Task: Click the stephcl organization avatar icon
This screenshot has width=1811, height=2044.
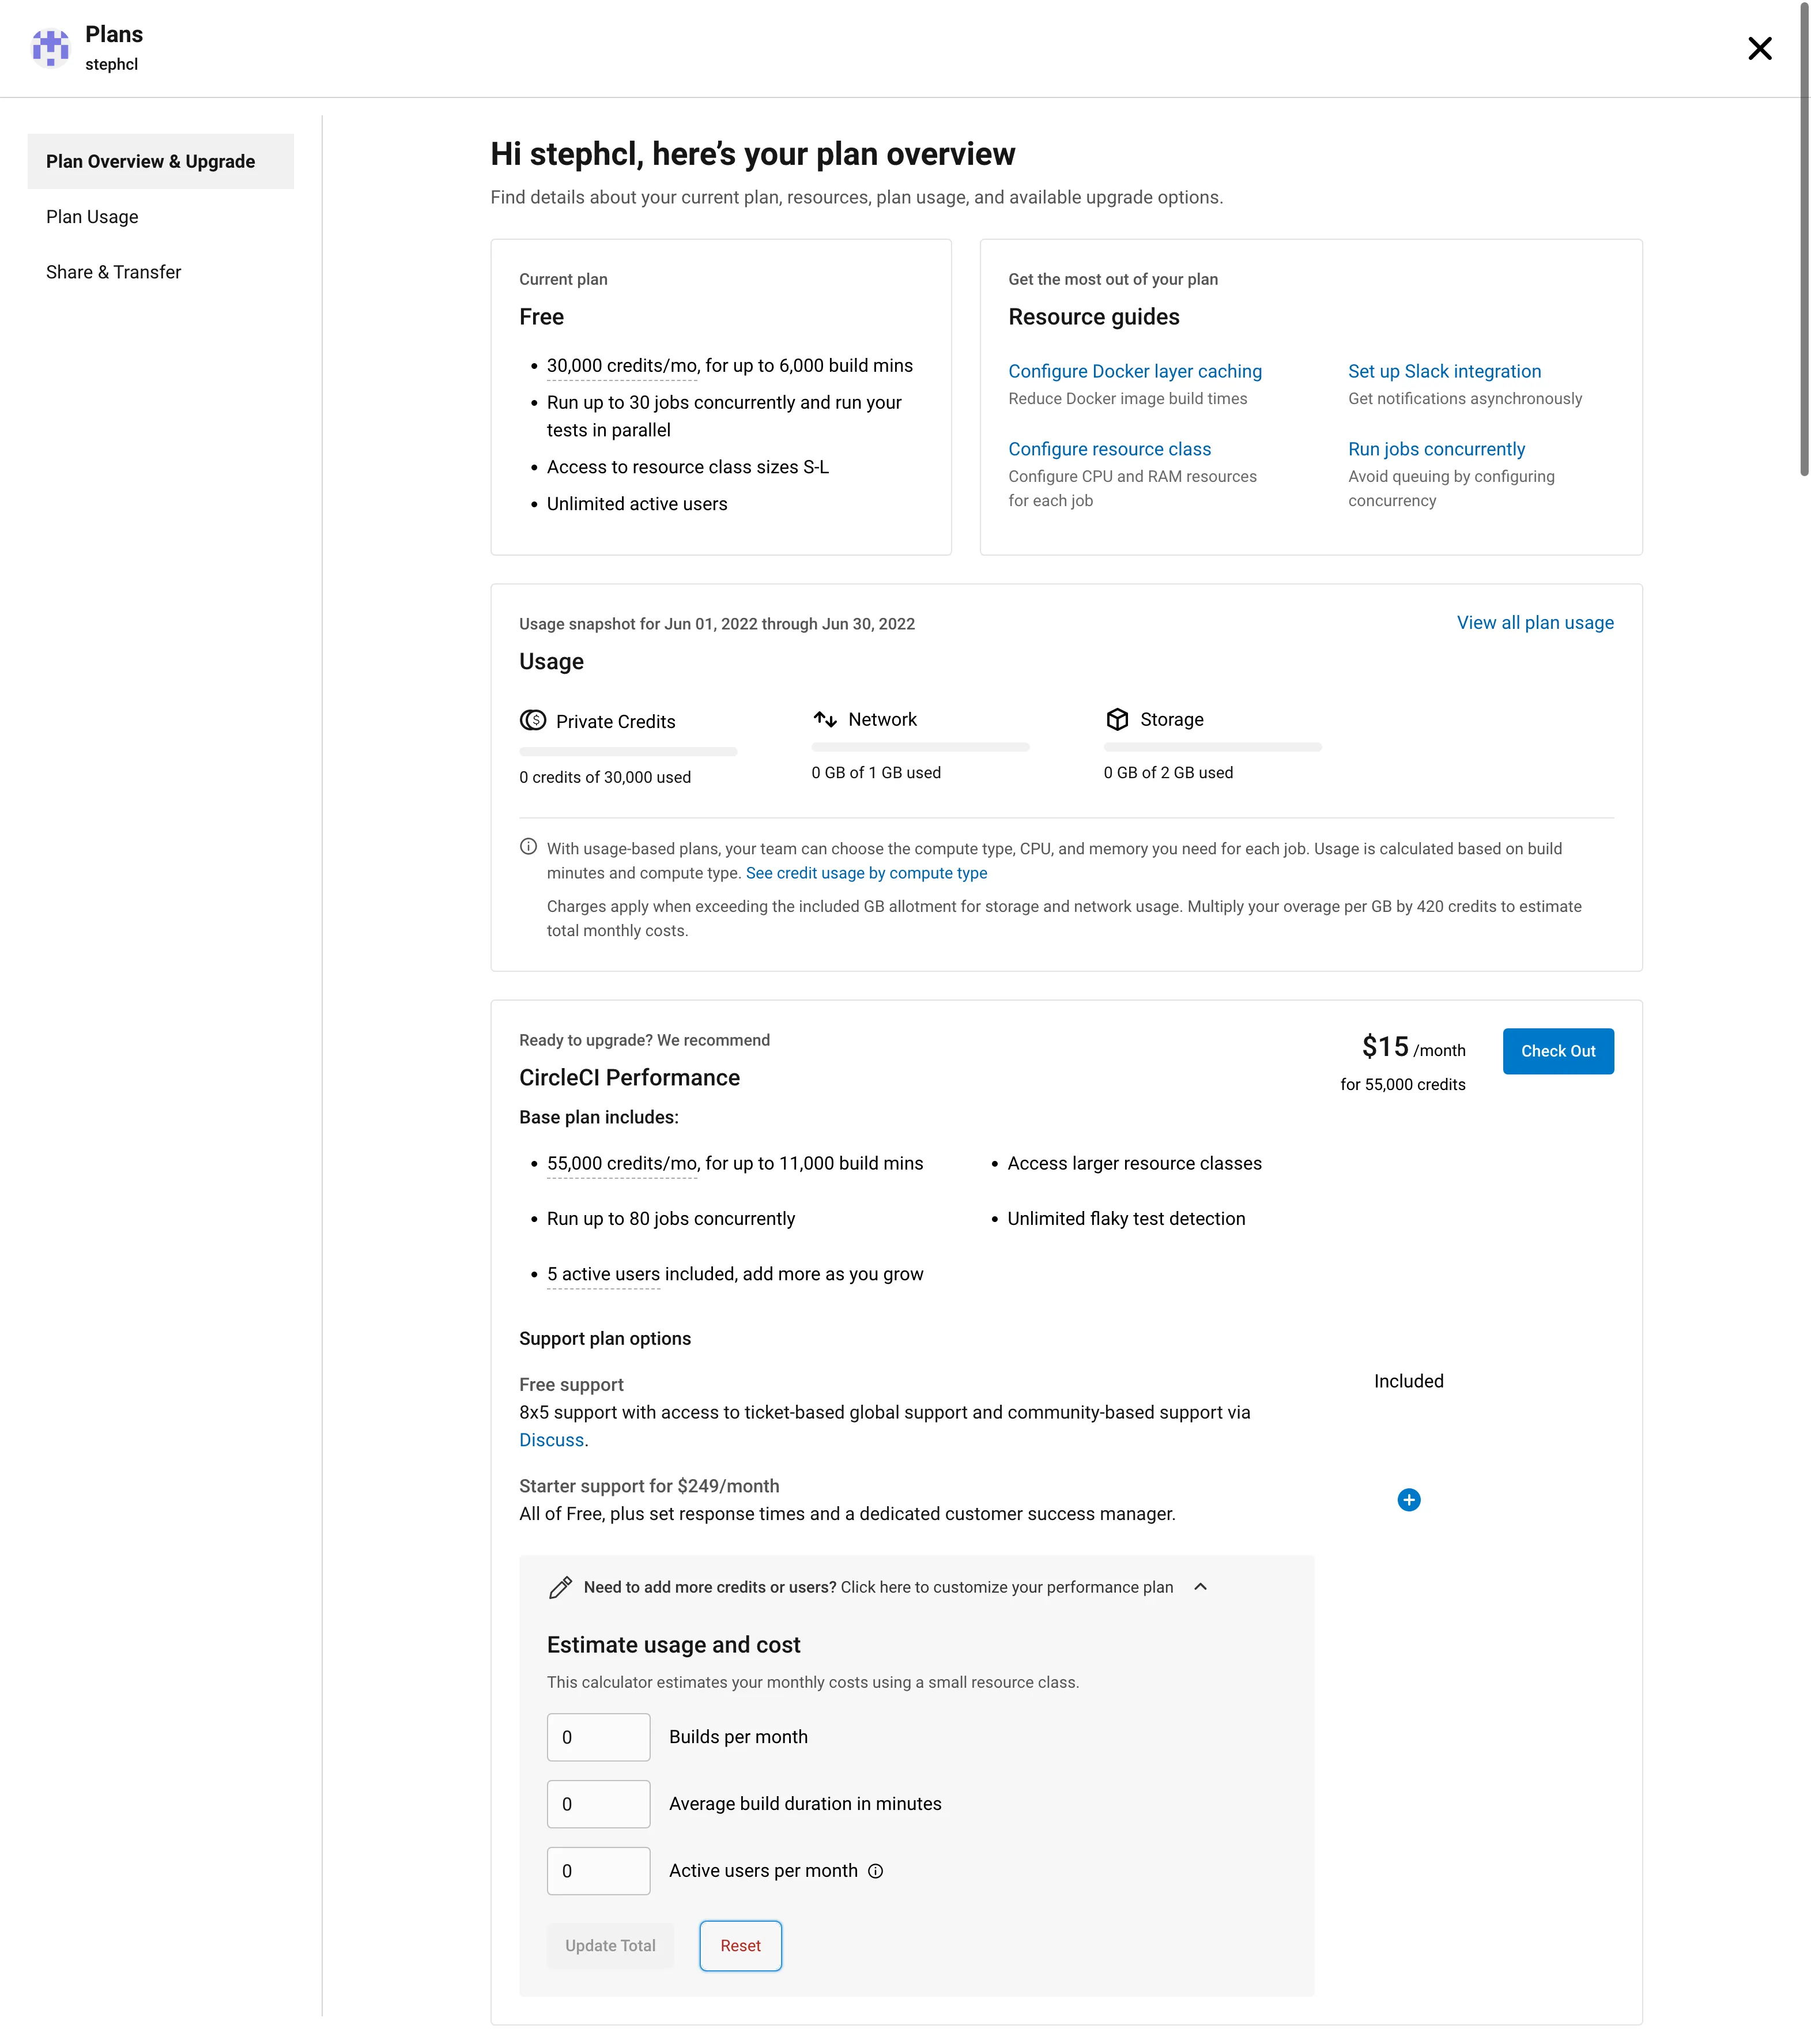Action: click(50, 48)
